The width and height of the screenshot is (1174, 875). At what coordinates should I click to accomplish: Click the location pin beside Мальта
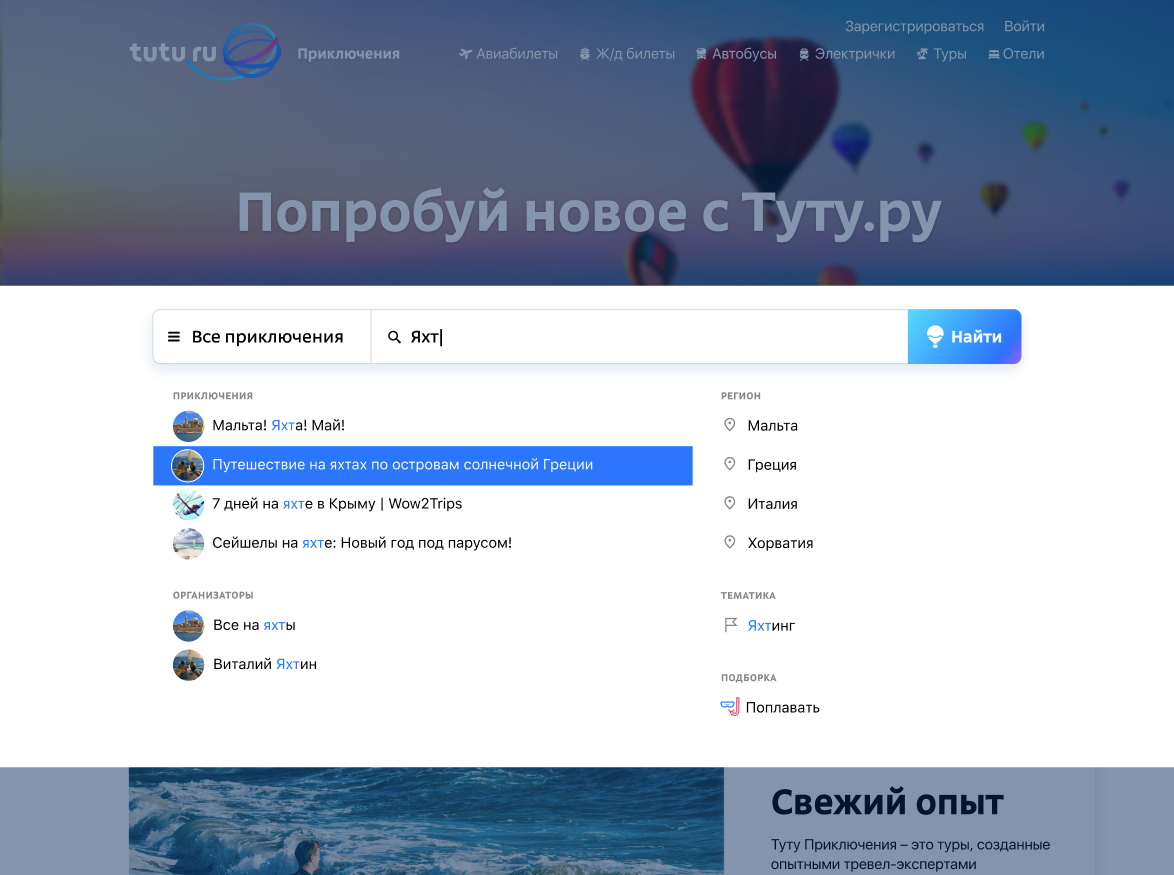pos(729,424)
